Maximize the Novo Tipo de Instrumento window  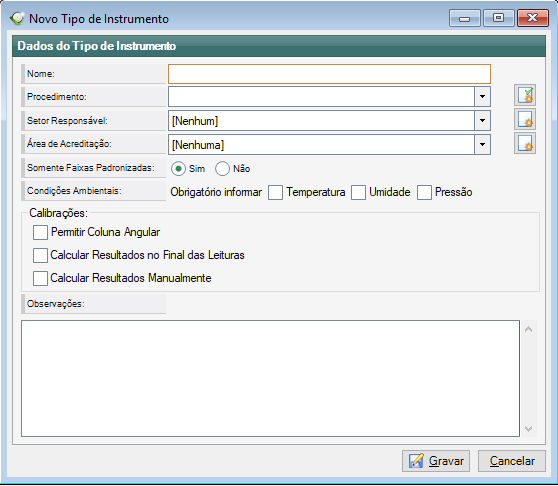click(499, 18)
